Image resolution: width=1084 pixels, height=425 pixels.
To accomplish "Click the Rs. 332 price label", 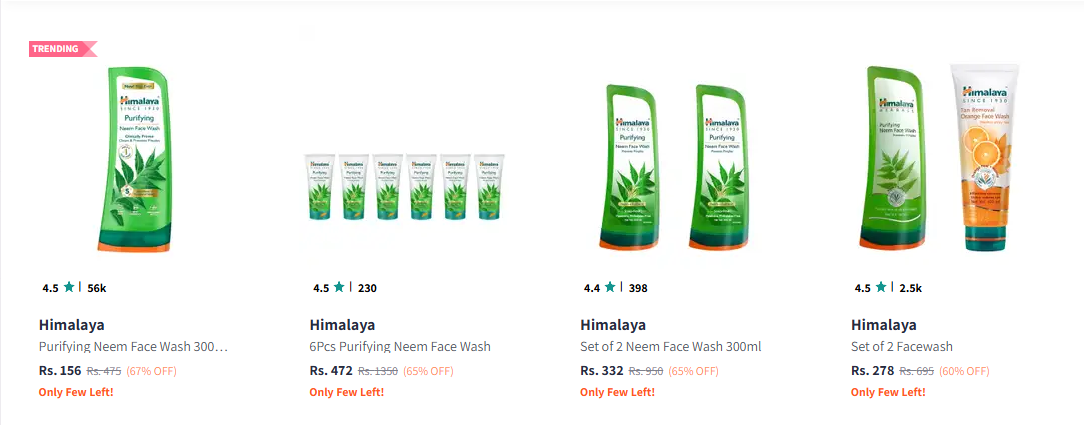I will coord(601,370).
